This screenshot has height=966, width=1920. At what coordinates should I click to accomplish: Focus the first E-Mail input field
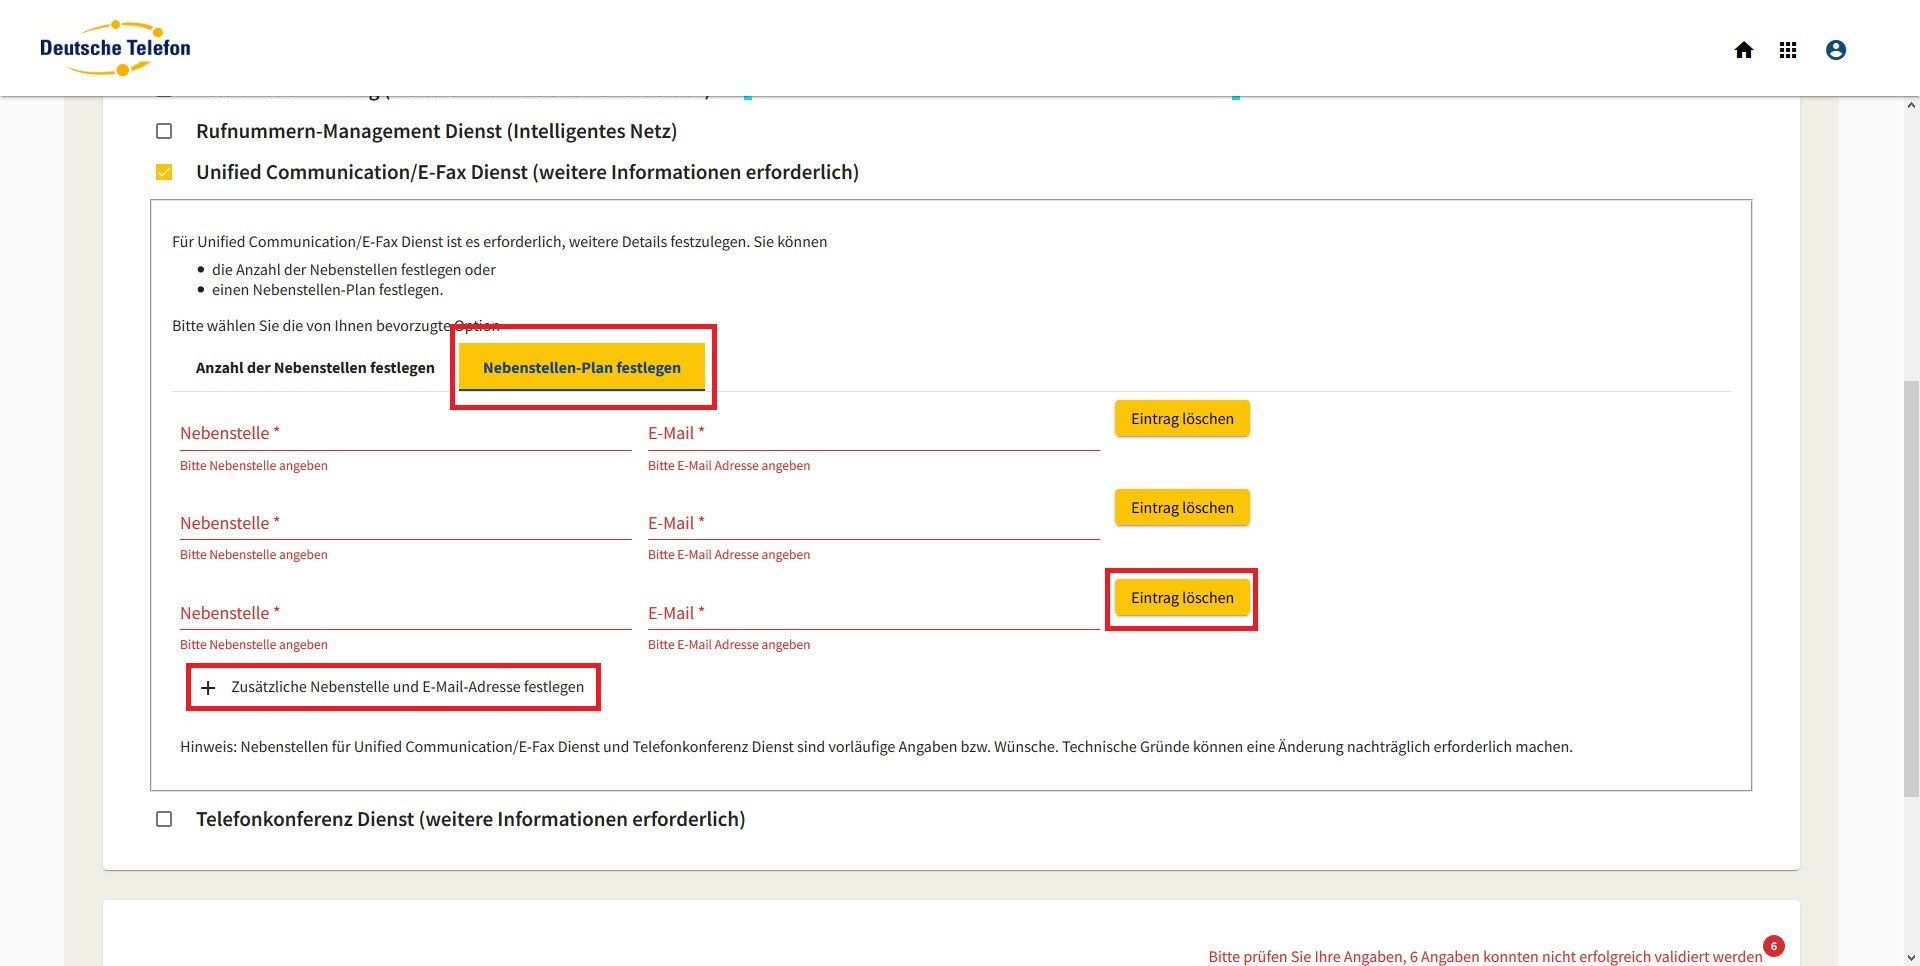pos(873,433)
